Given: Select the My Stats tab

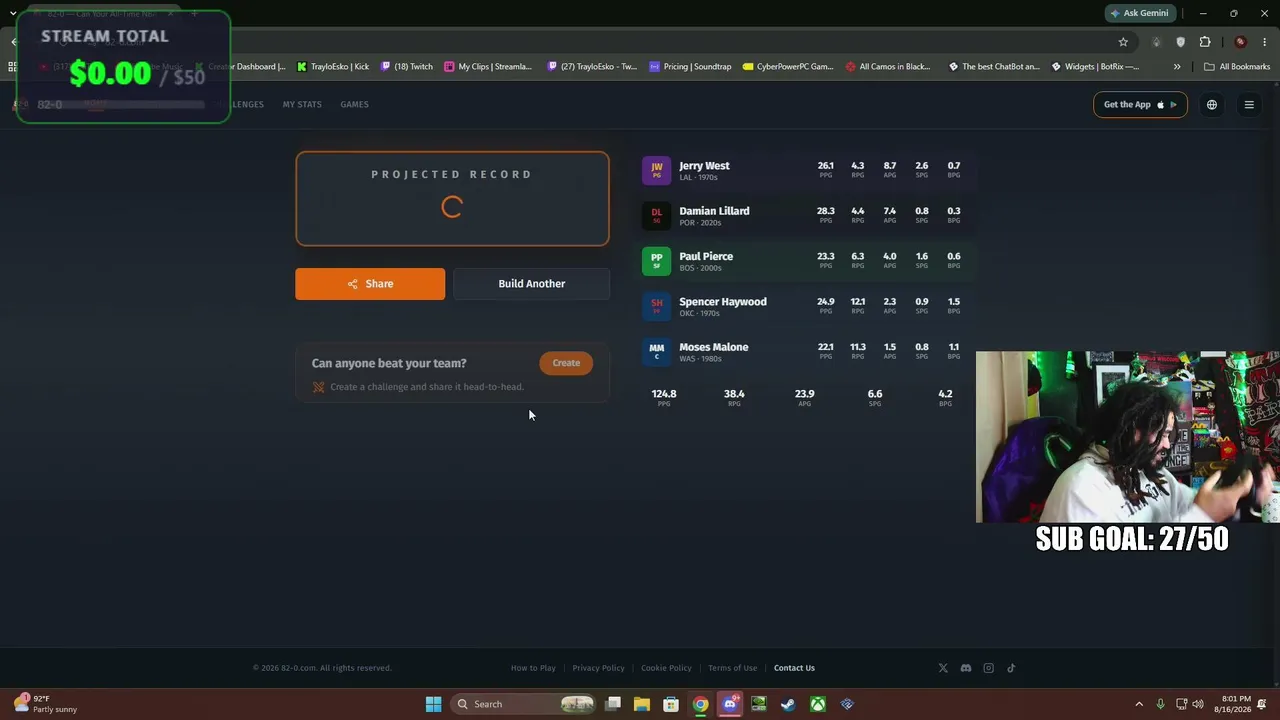Looking at the screenshot, I should (302, 105).
